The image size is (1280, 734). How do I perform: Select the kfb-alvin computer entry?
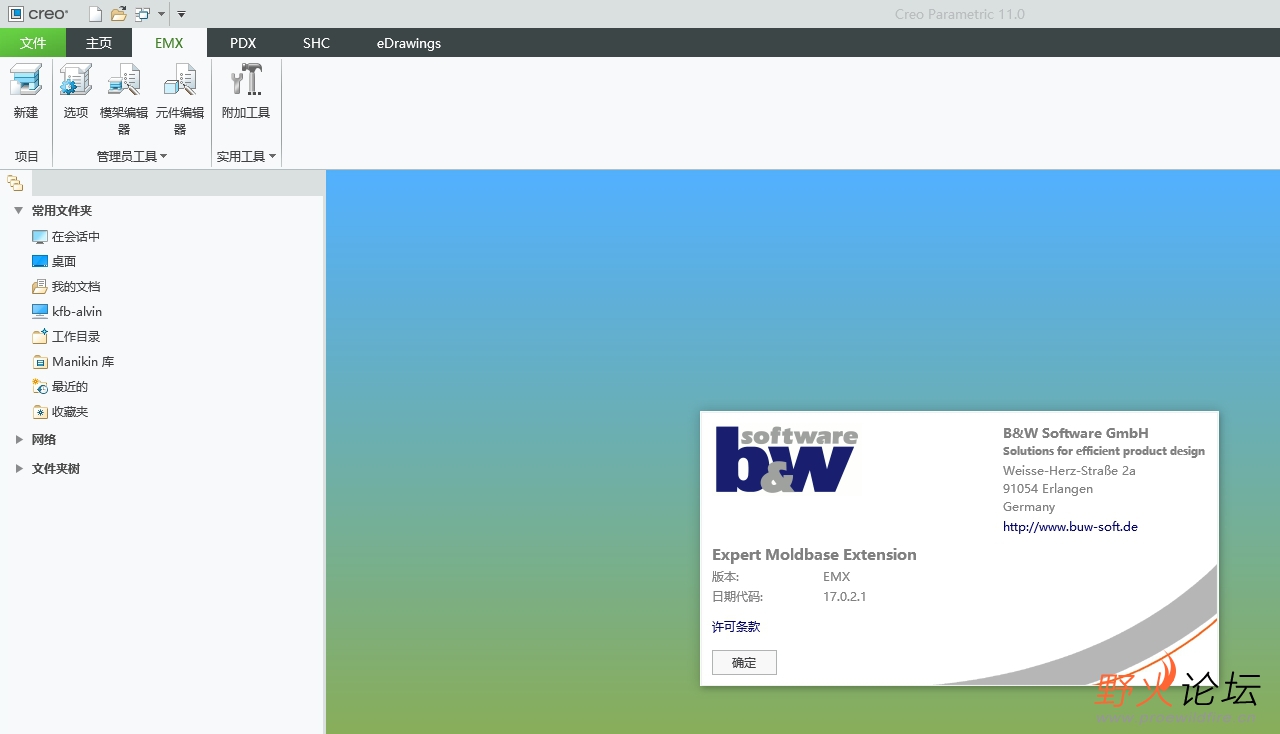67,312
